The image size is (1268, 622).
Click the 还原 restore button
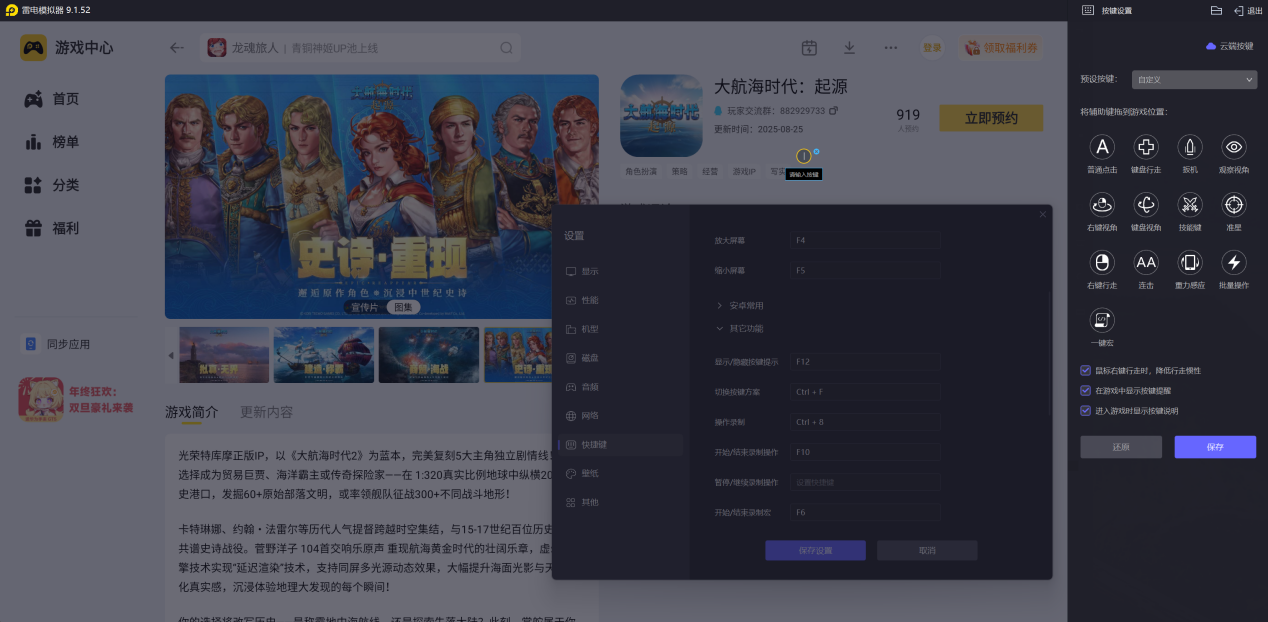(x=1121, y=447)
